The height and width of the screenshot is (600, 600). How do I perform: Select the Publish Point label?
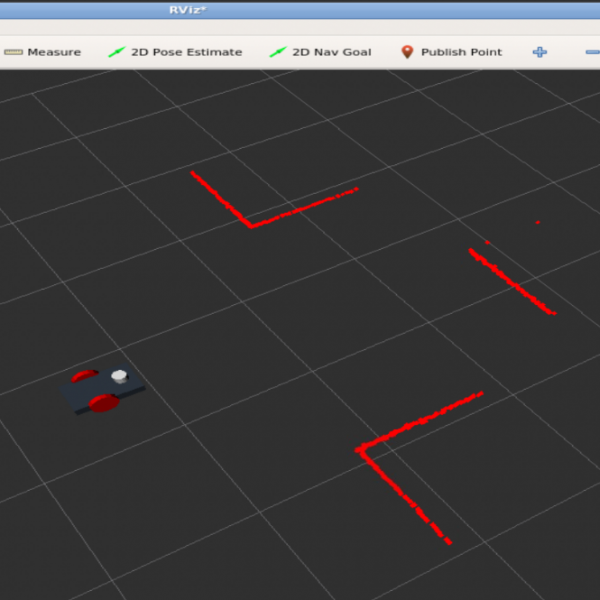[461, 52]
